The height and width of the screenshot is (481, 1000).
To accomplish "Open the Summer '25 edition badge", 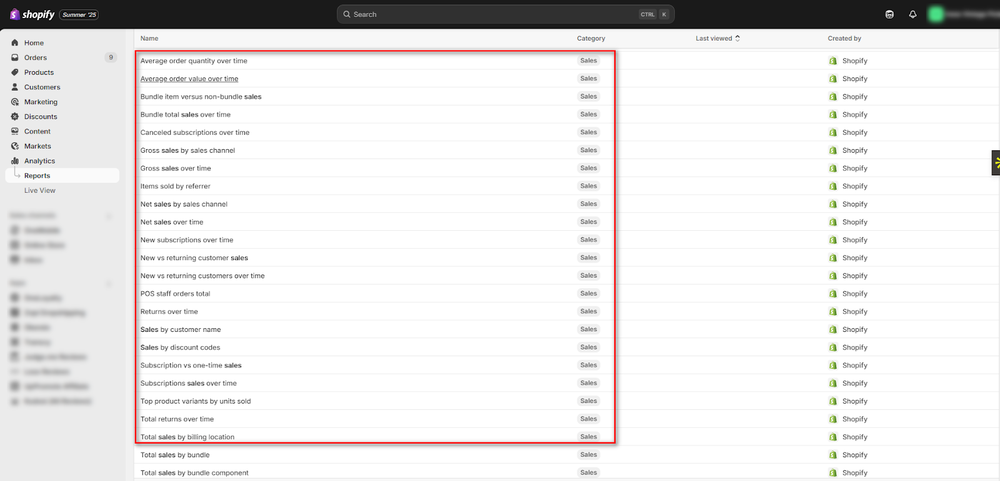I will tap(79, 14).
